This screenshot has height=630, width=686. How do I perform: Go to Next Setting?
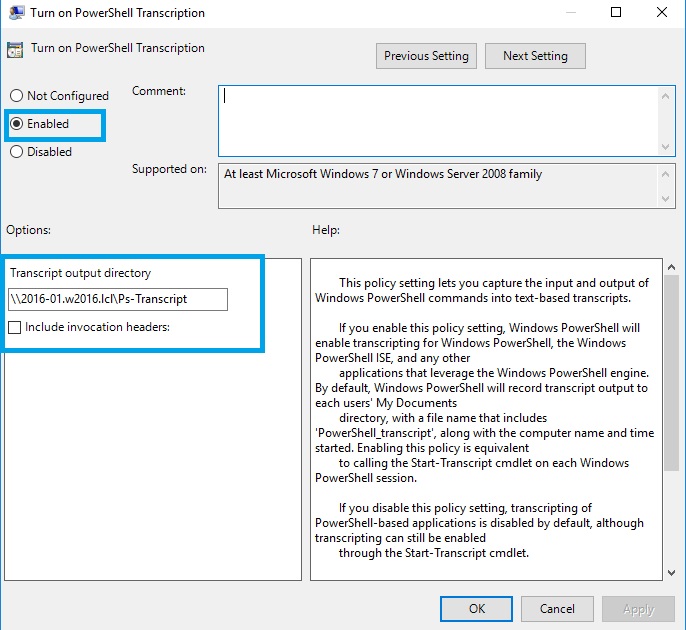pyautogui.click(x=535, y=56)
